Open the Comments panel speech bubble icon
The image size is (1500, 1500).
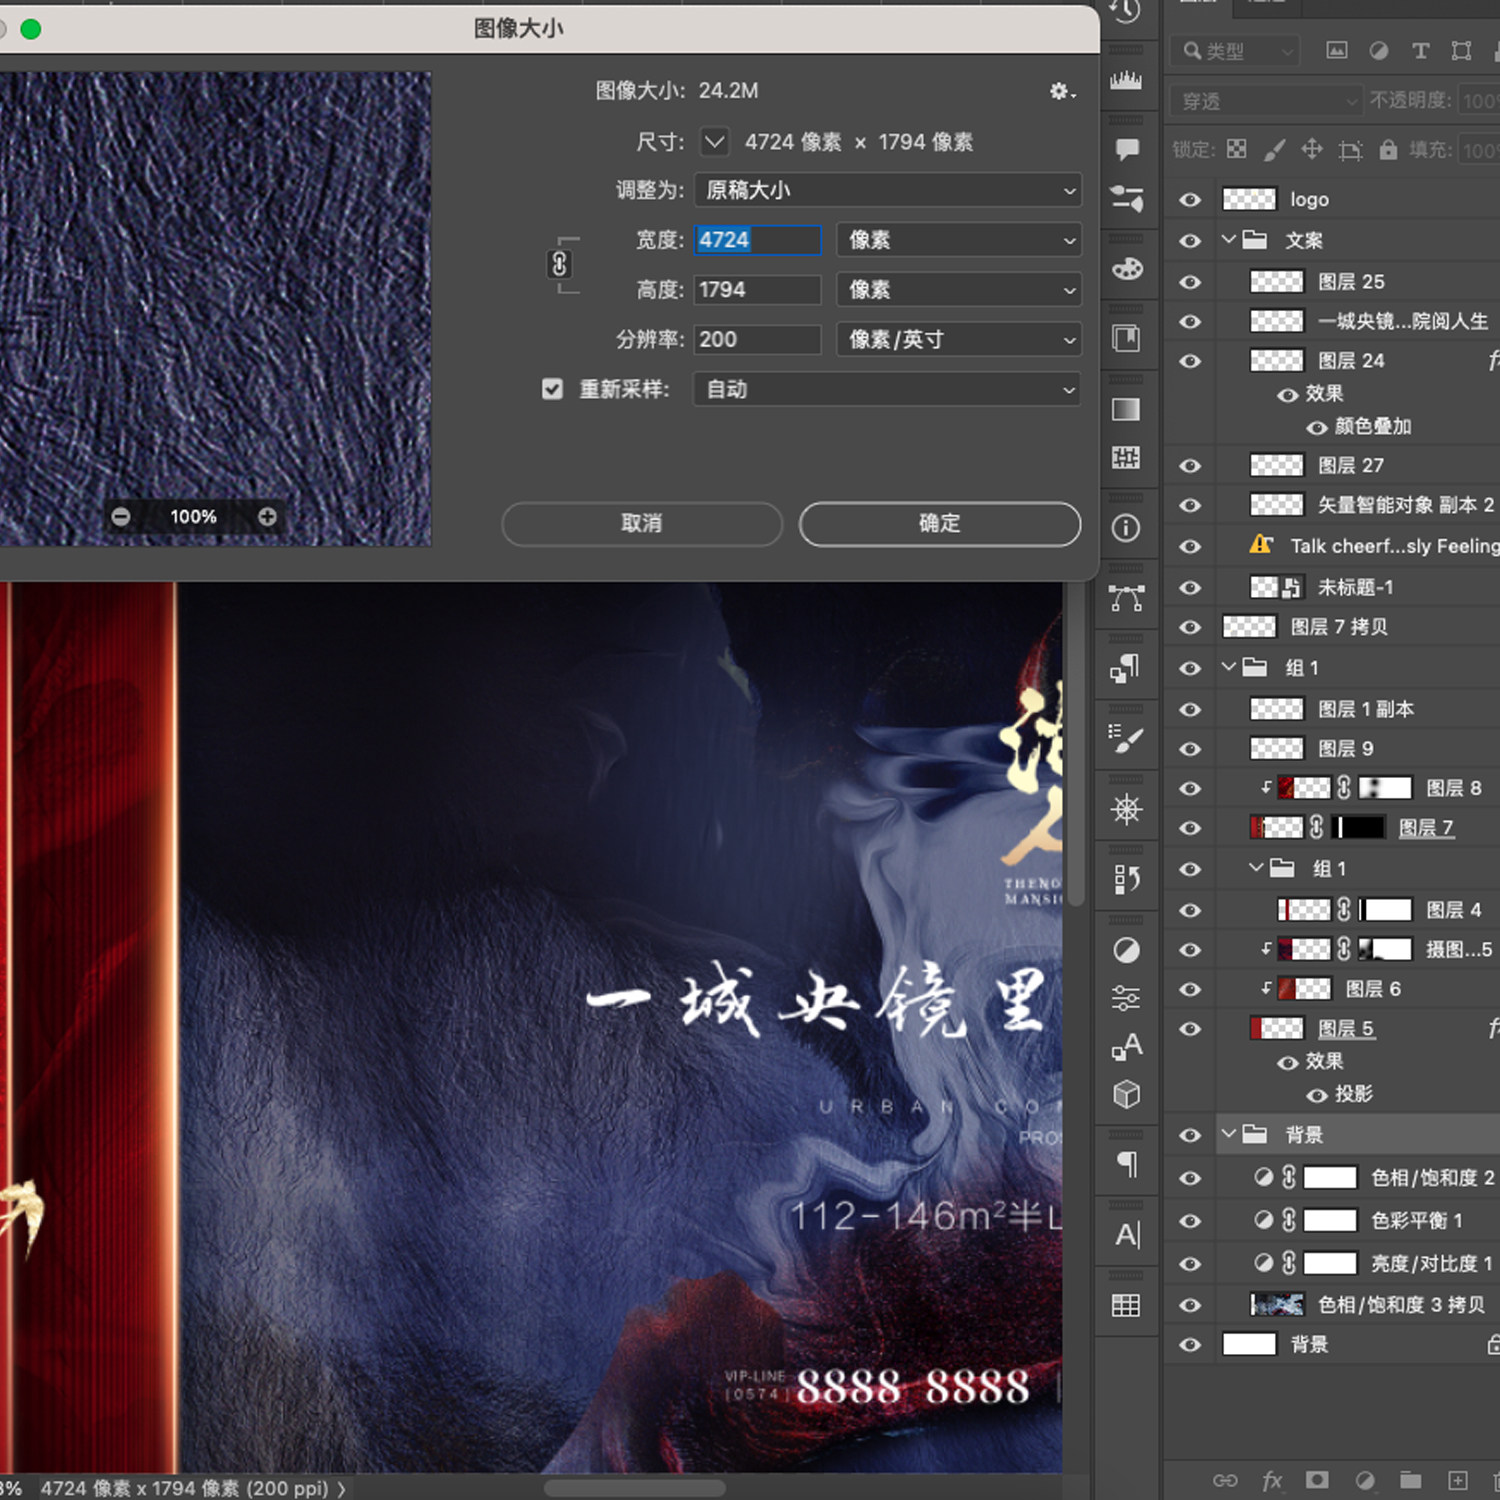pyautogui.click(x=1127, y=150)
